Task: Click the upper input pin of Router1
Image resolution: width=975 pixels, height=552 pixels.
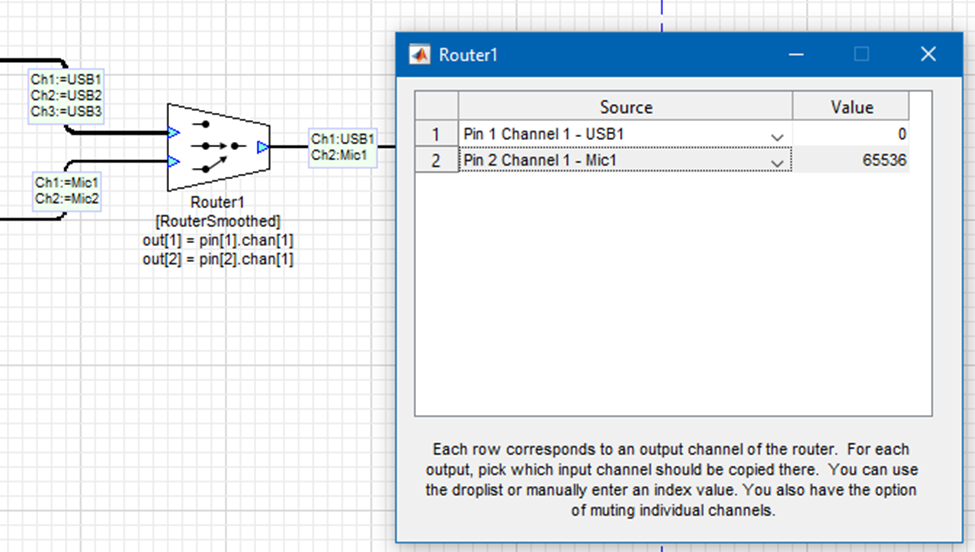Action: [x=173, y=132]
